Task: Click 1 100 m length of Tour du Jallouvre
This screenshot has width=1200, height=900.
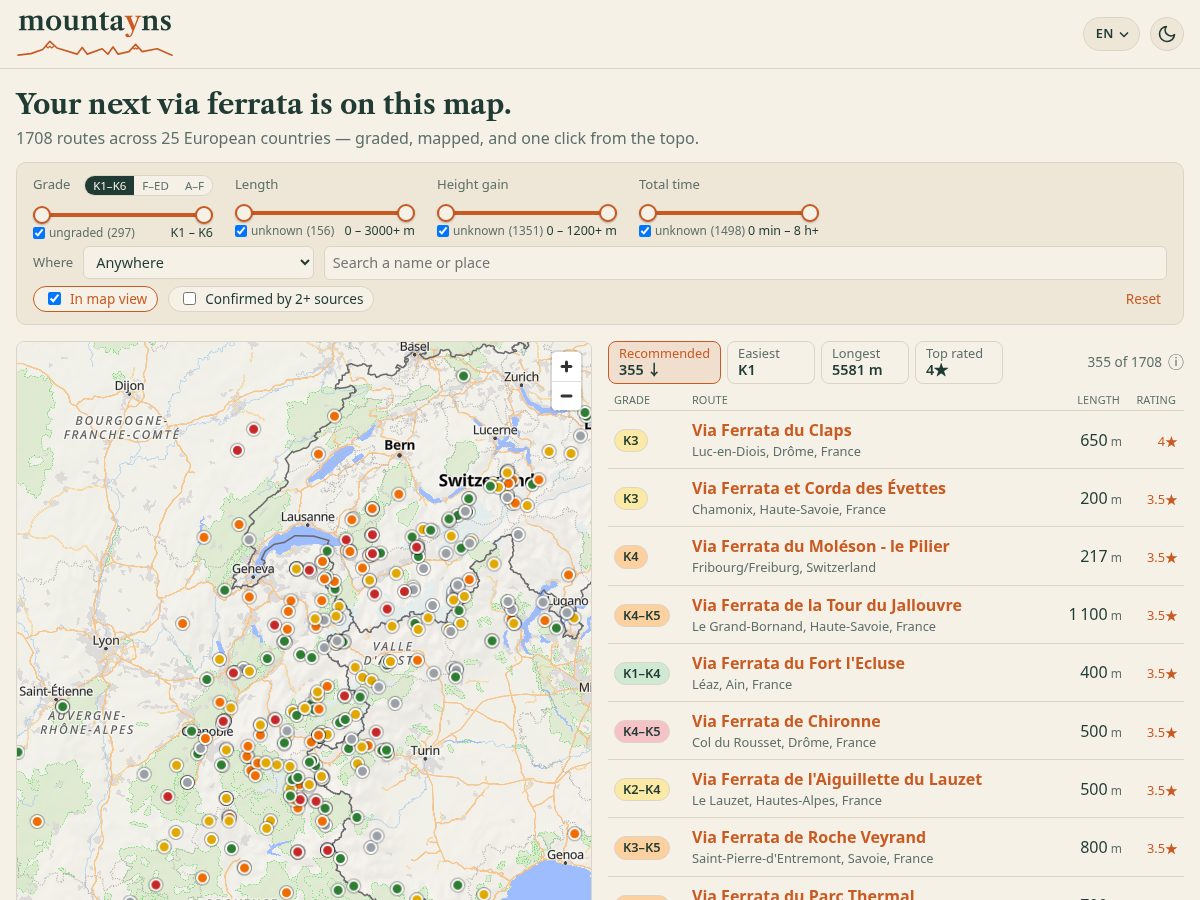Action: pos(1095,614)
